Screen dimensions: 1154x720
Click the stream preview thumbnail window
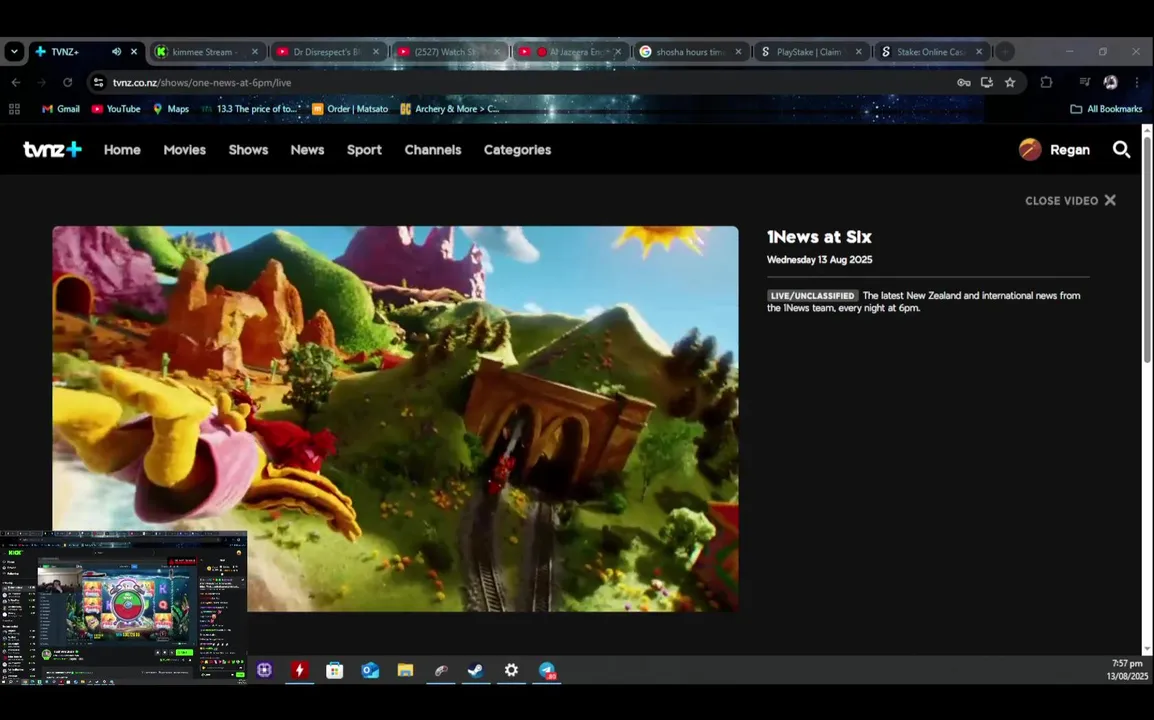pyautogui.click(x=124, y=607)
